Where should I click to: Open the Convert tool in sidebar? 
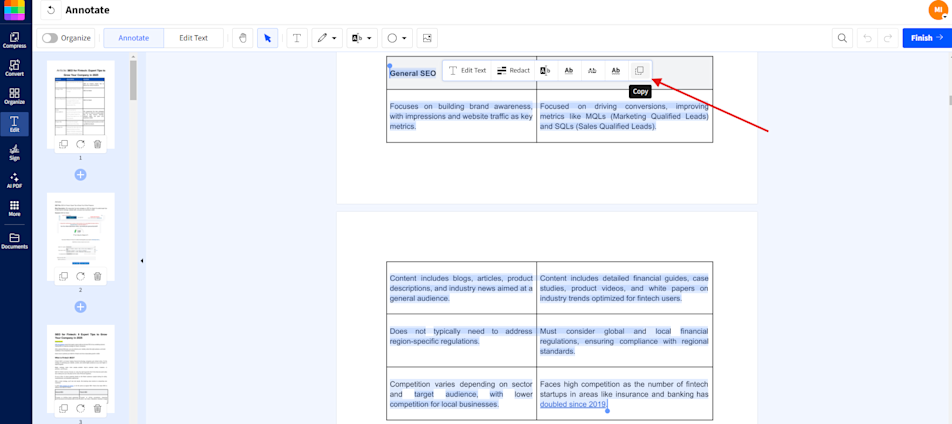[x=14, y=68]
